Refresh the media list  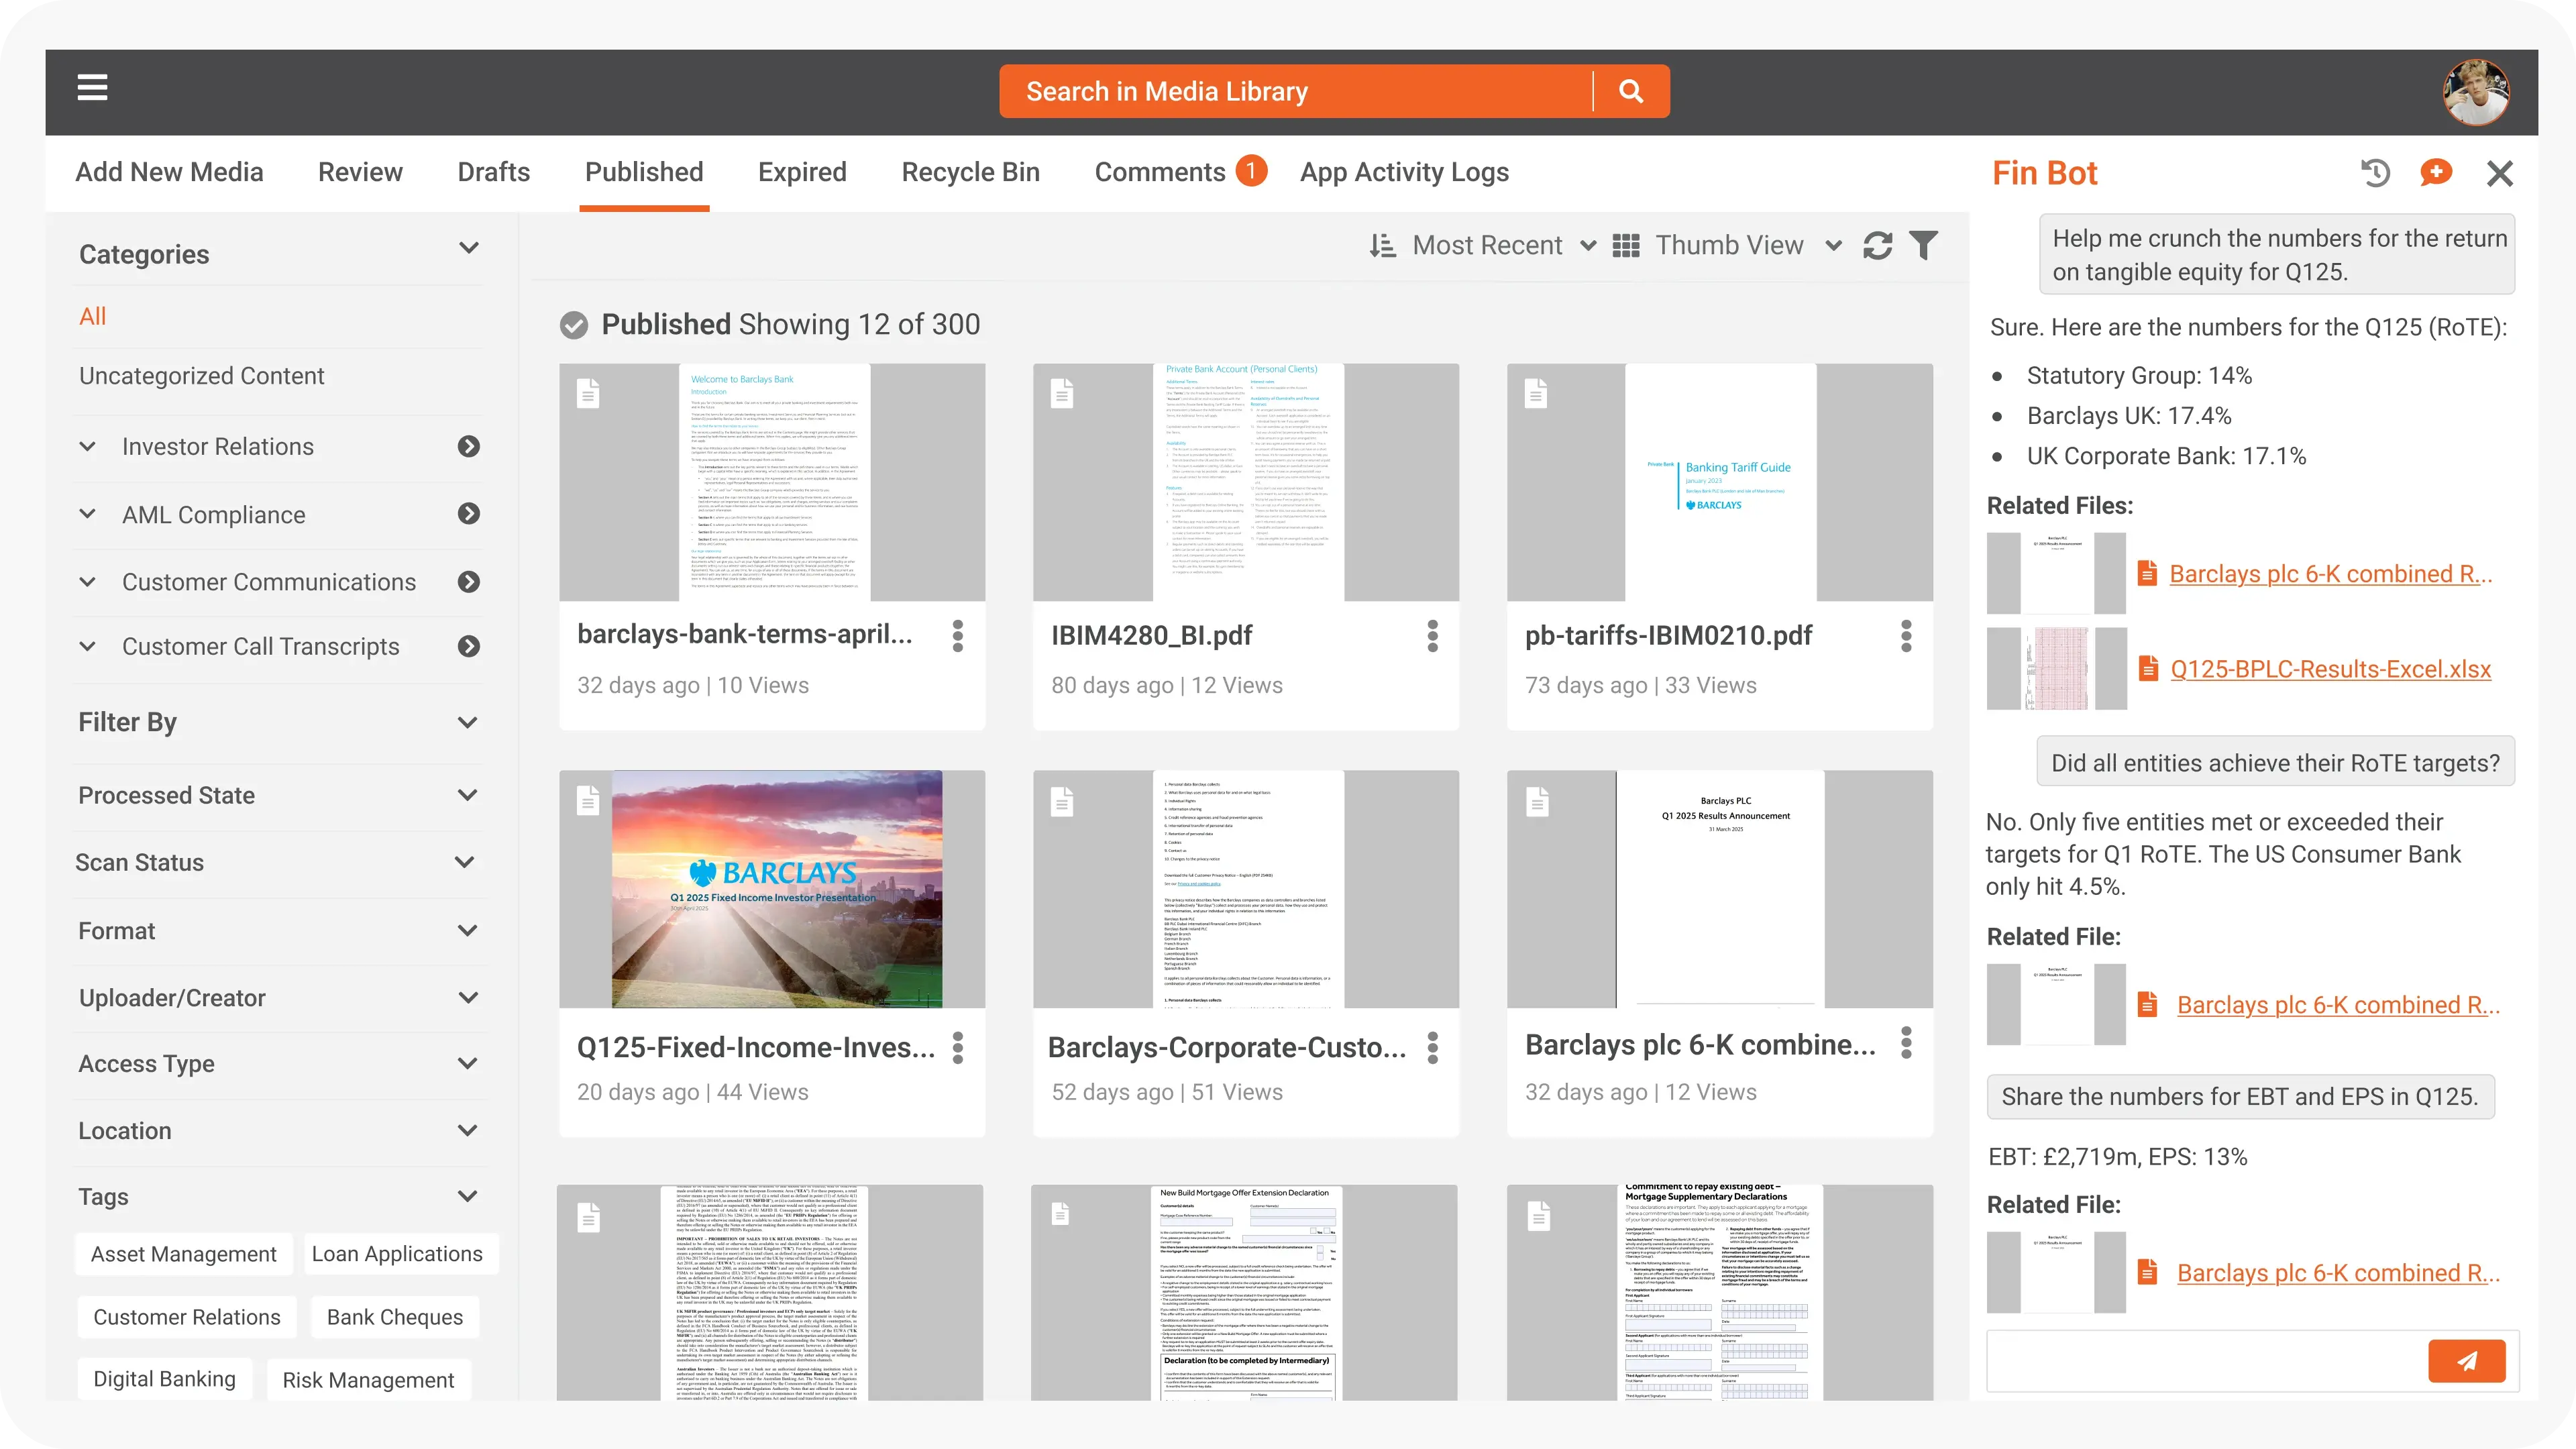point(1877,246)
